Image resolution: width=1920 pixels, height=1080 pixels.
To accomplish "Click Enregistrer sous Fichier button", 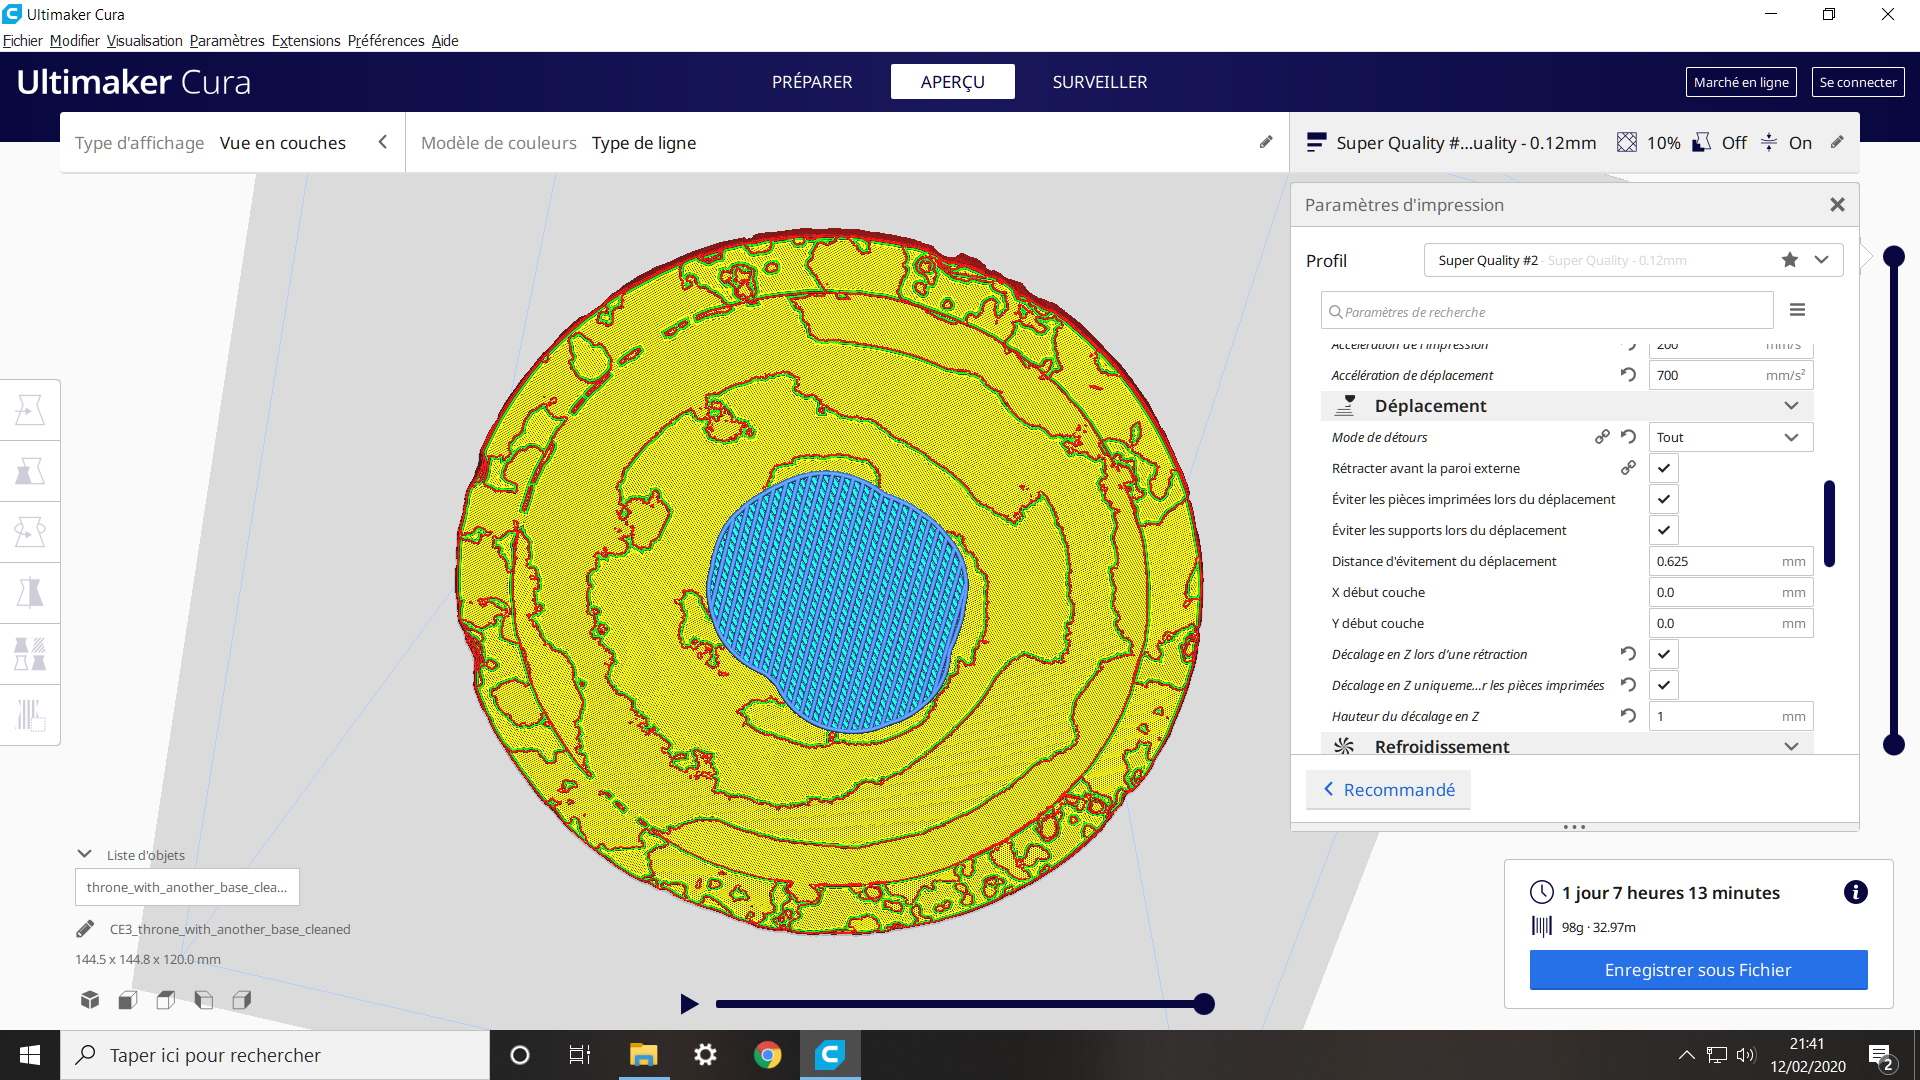I will pyautogui.click(x=1698, y=970).
